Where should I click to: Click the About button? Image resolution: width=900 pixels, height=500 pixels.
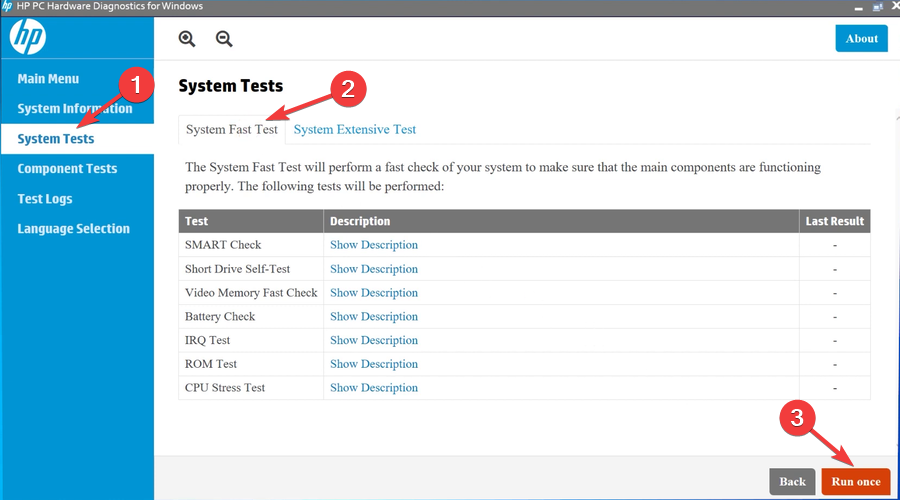coord(862,38)
